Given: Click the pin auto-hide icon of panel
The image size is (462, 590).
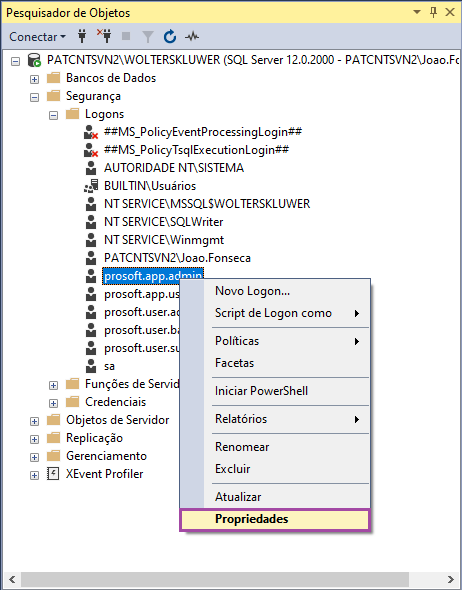Looking at the screenshot, I should (x=433, y=12).
